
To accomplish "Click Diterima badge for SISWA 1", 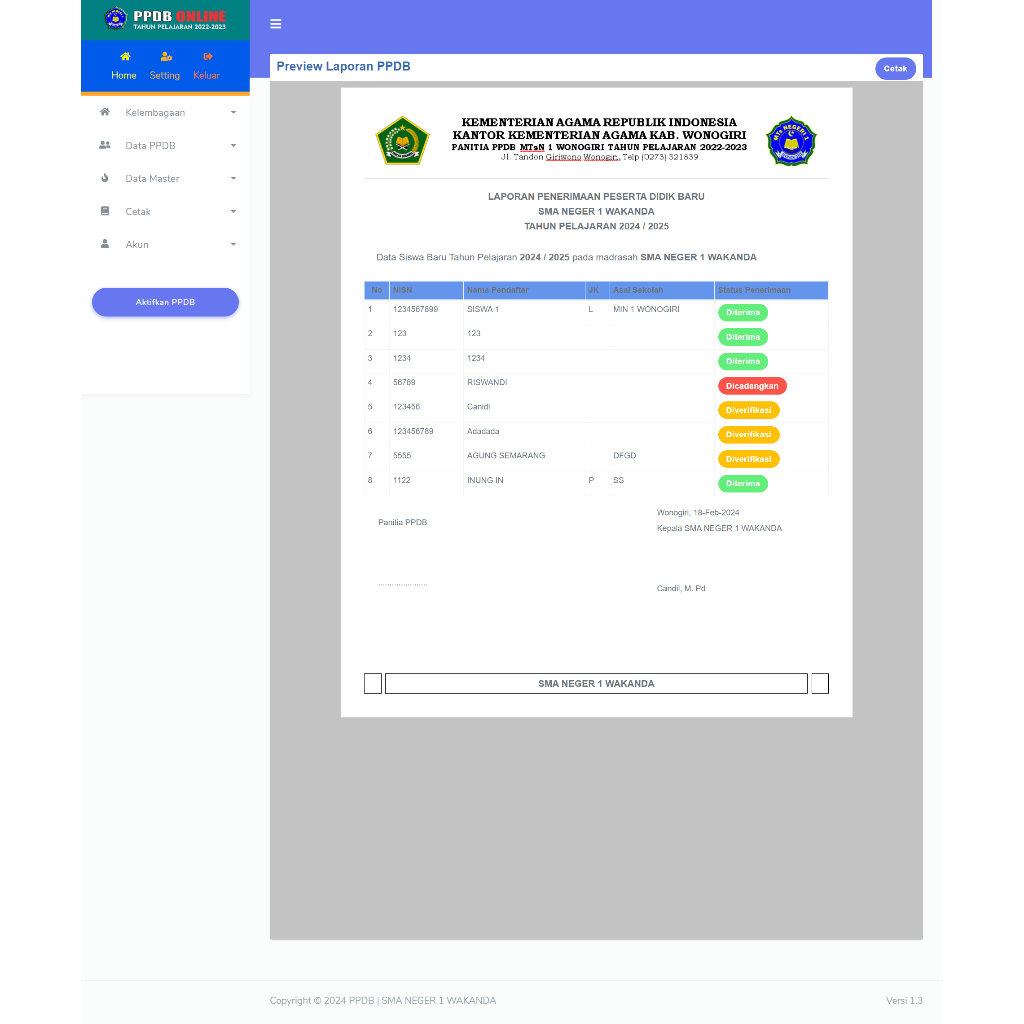I will point(743,312).
